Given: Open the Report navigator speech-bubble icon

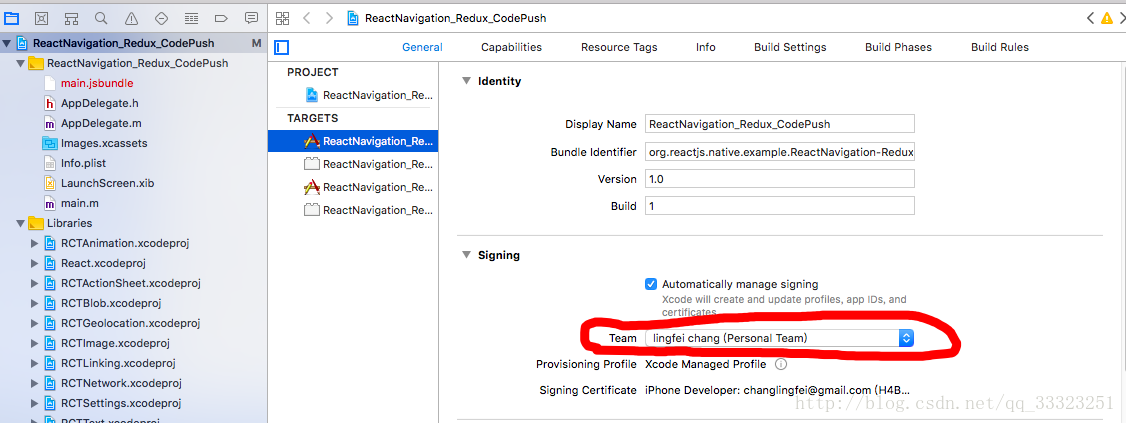Looking at the screenshot, I should (x=251, y=18).
